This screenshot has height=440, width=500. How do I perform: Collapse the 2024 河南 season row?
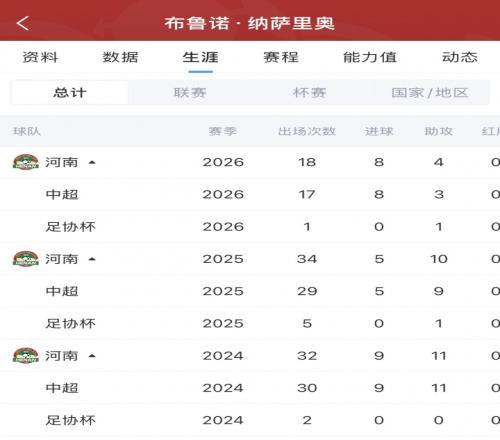(x=92, y=356)
